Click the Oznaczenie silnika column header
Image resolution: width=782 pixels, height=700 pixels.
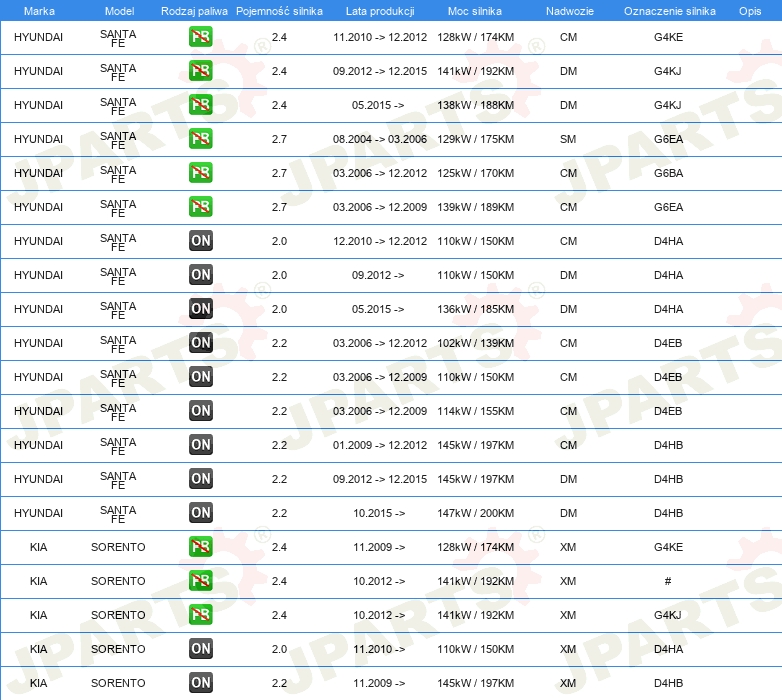[x=670, y=11]
